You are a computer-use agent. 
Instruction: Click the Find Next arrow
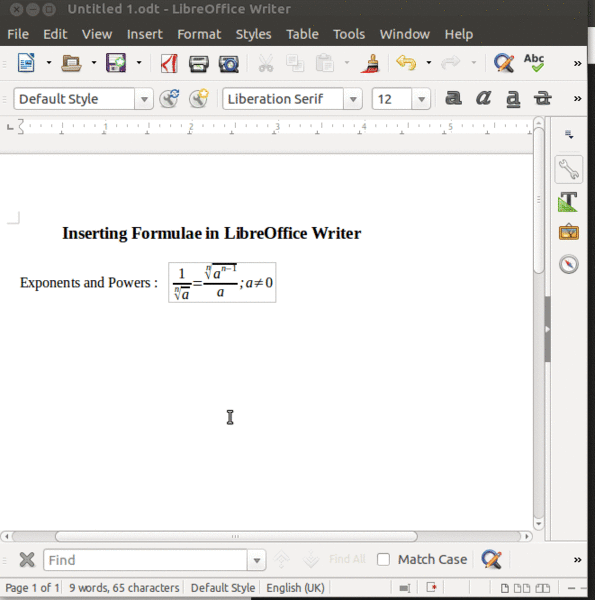tap(311, 560)
